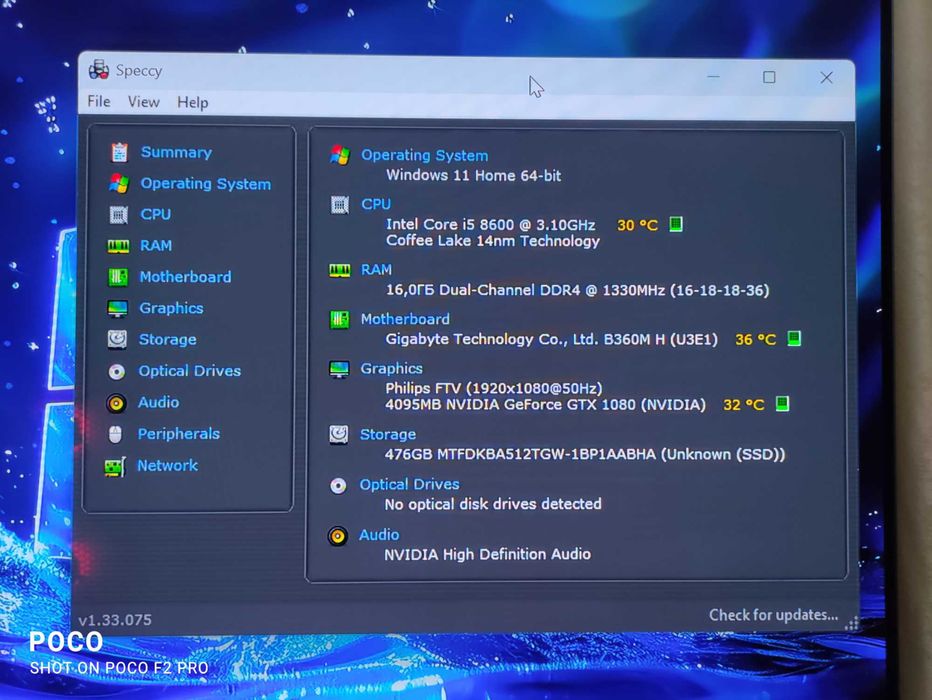Click the Dual-Channel DDR4 RAM info text
This screenshot has height=700, width=932.
(x=578, y=290)
